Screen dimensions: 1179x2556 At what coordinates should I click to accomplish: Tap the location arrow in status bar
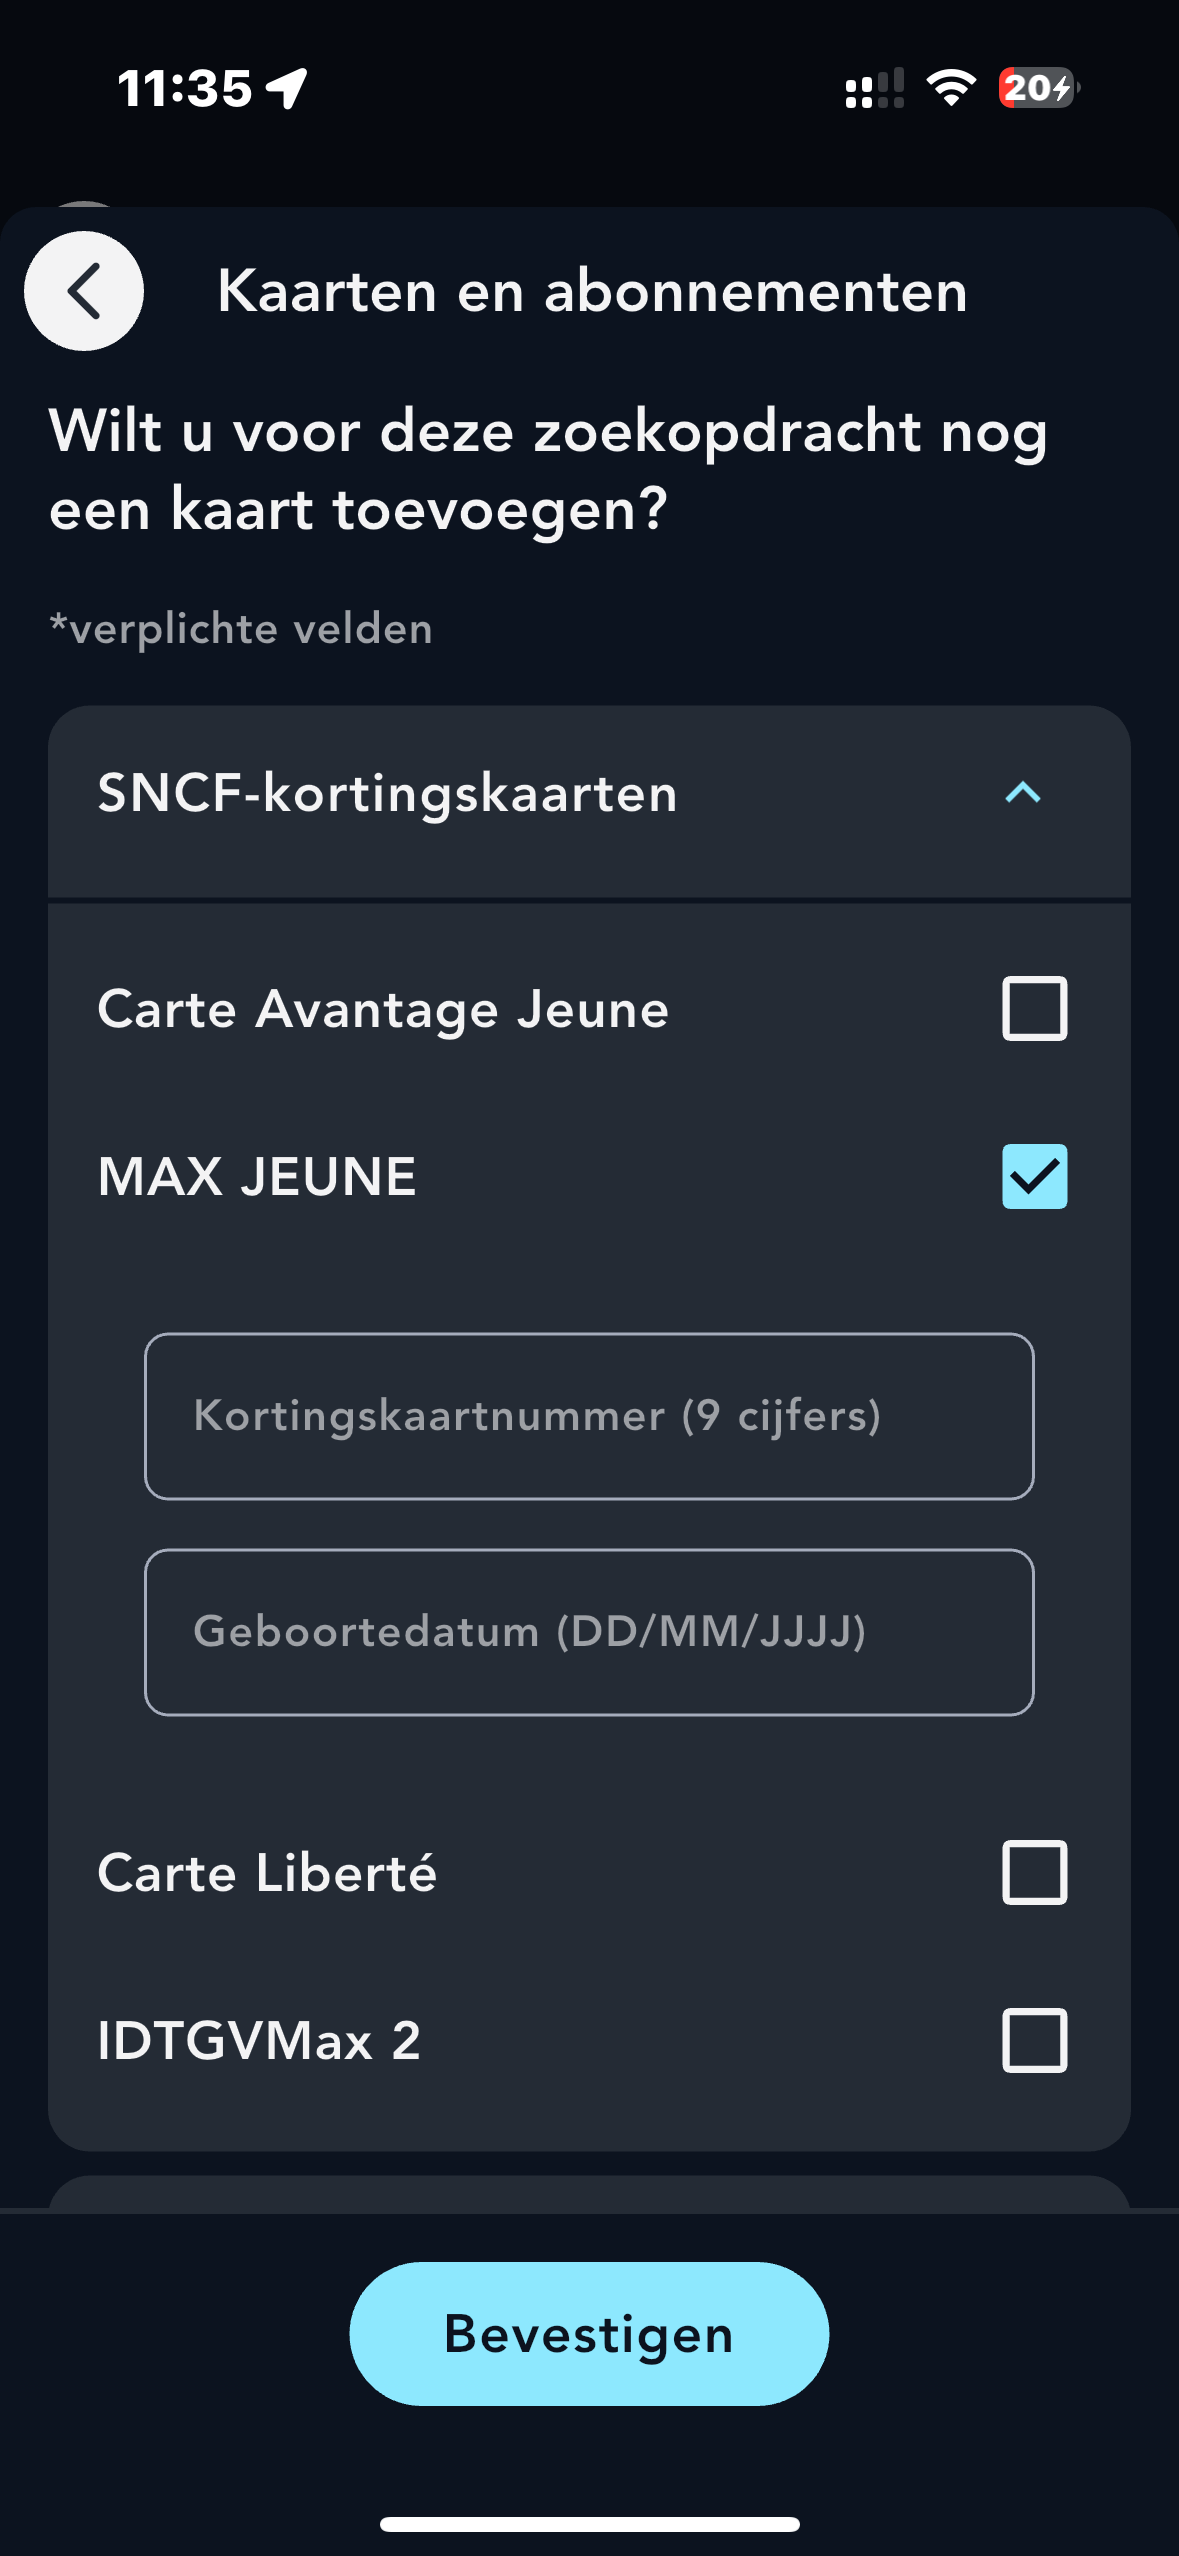pos(287,88)
